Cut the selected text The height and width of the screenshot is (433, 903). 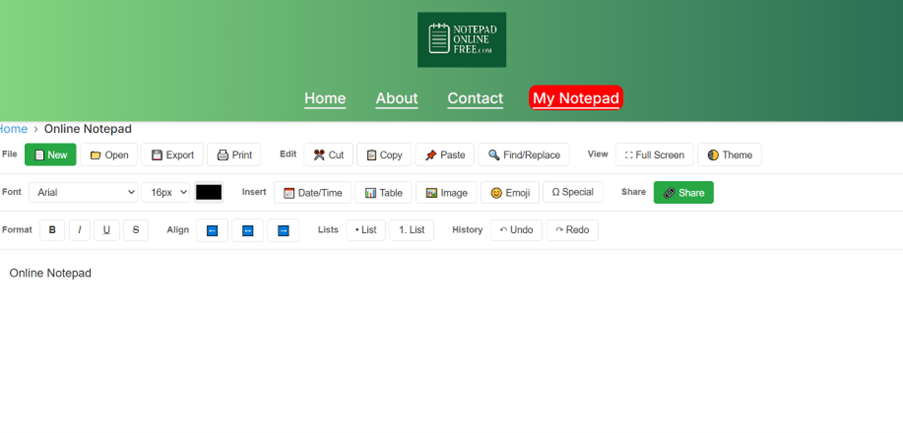coord(328,155)
